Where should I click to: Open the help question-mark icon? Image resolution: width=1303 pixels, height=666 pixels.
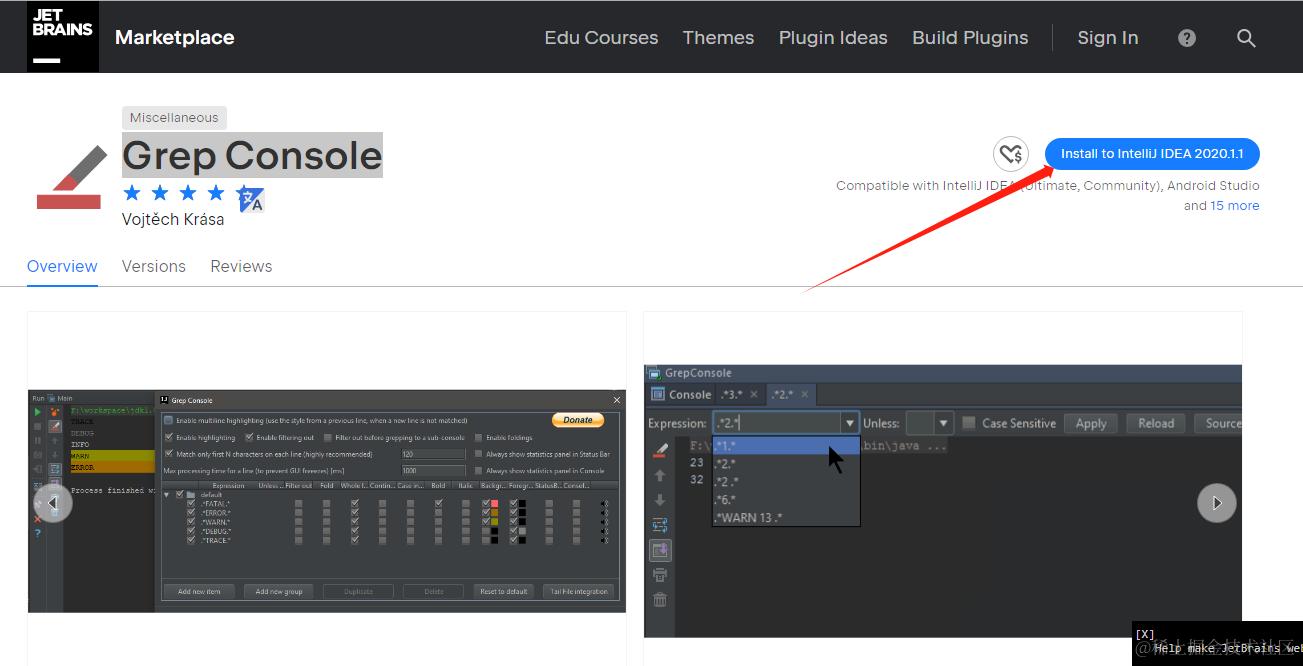1187,38
